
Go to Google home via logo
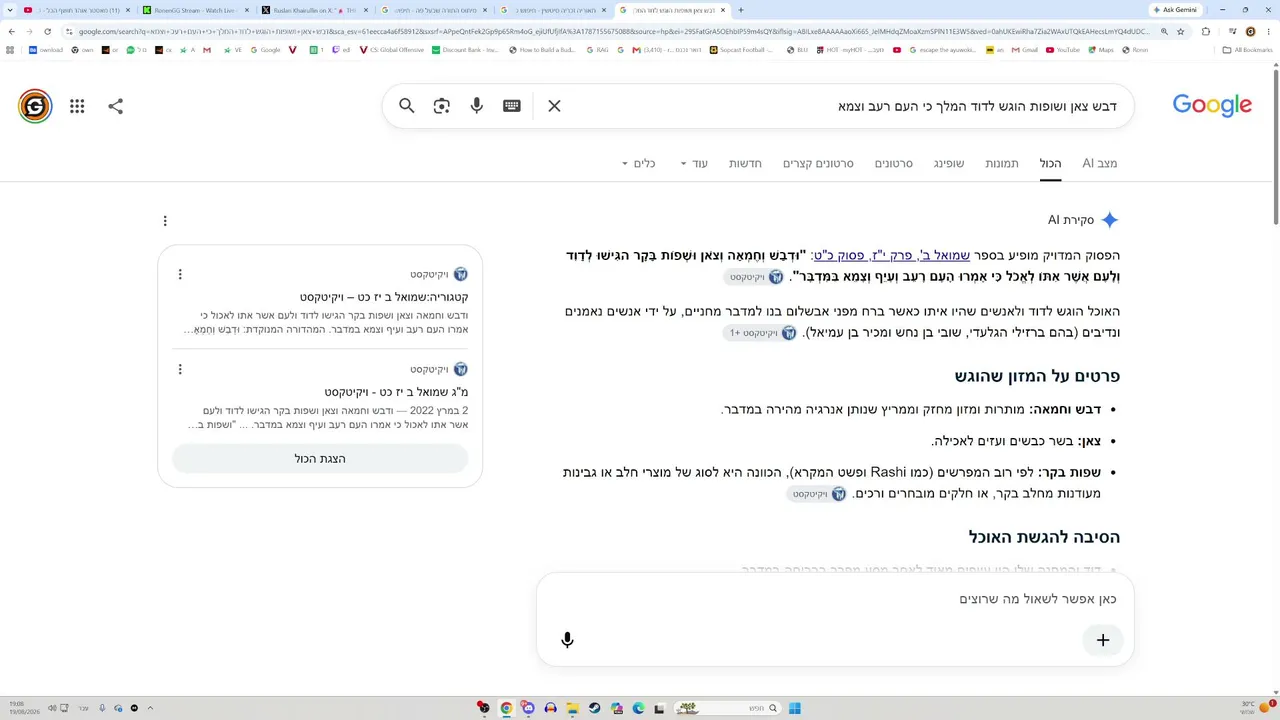coord(1212,105)
